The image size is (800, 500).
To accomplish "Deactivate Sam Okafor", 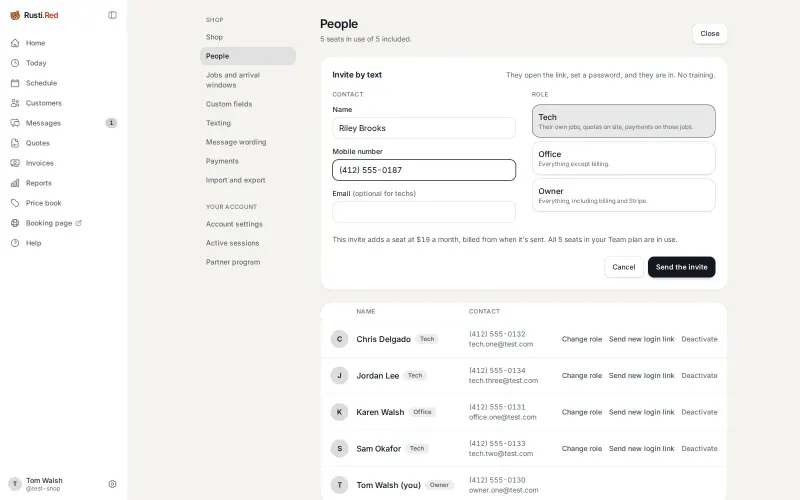I will tap(699, 448).
